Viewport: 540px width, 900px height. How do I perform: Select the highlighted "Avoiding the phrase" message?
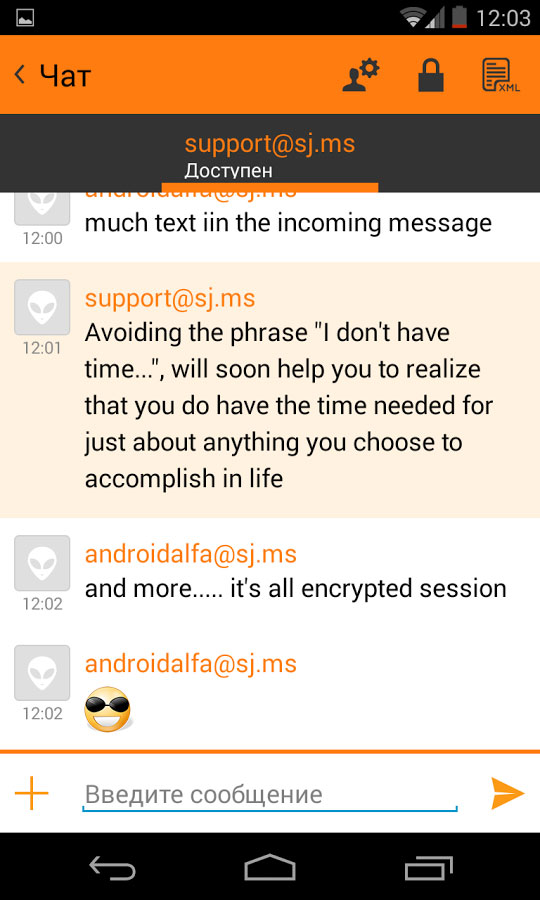(x=270, y=390)
